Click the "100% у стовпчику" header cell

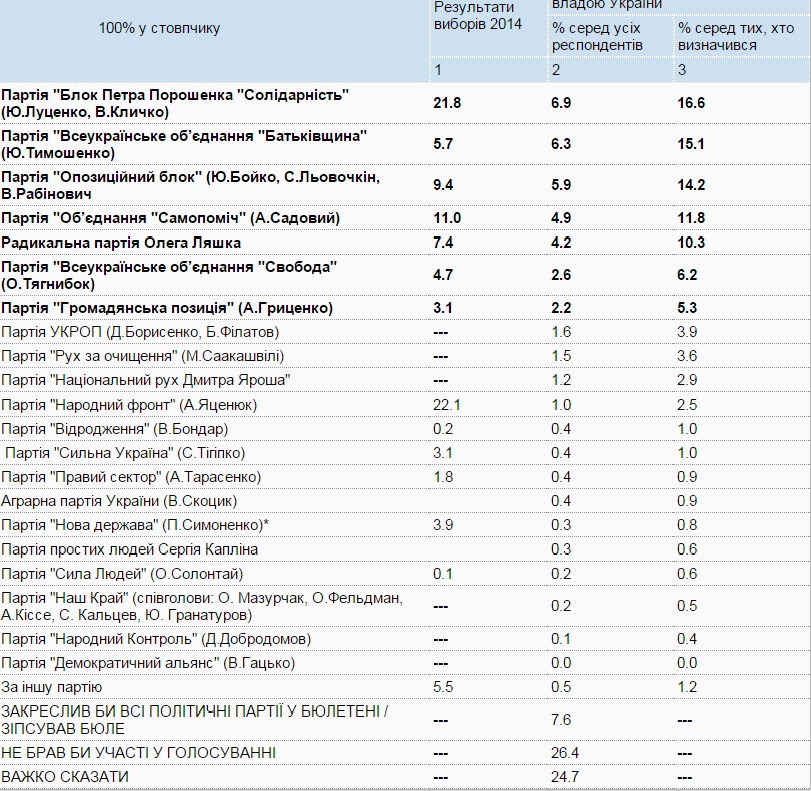(x=159, y=28)
